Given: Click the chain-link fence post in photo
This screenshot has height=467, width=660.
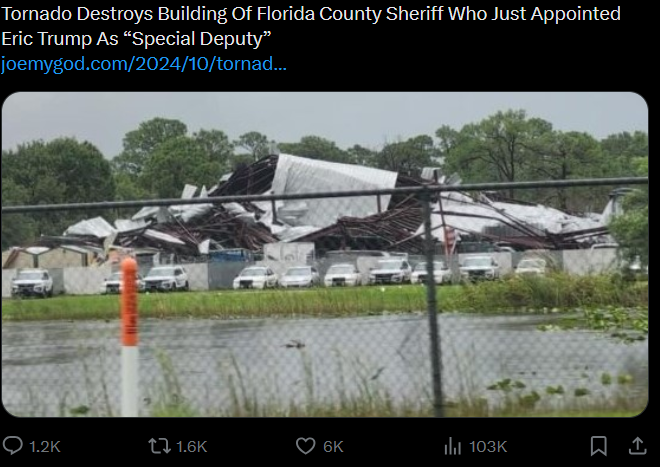Looking at the screenshot, I should (433, 301).
